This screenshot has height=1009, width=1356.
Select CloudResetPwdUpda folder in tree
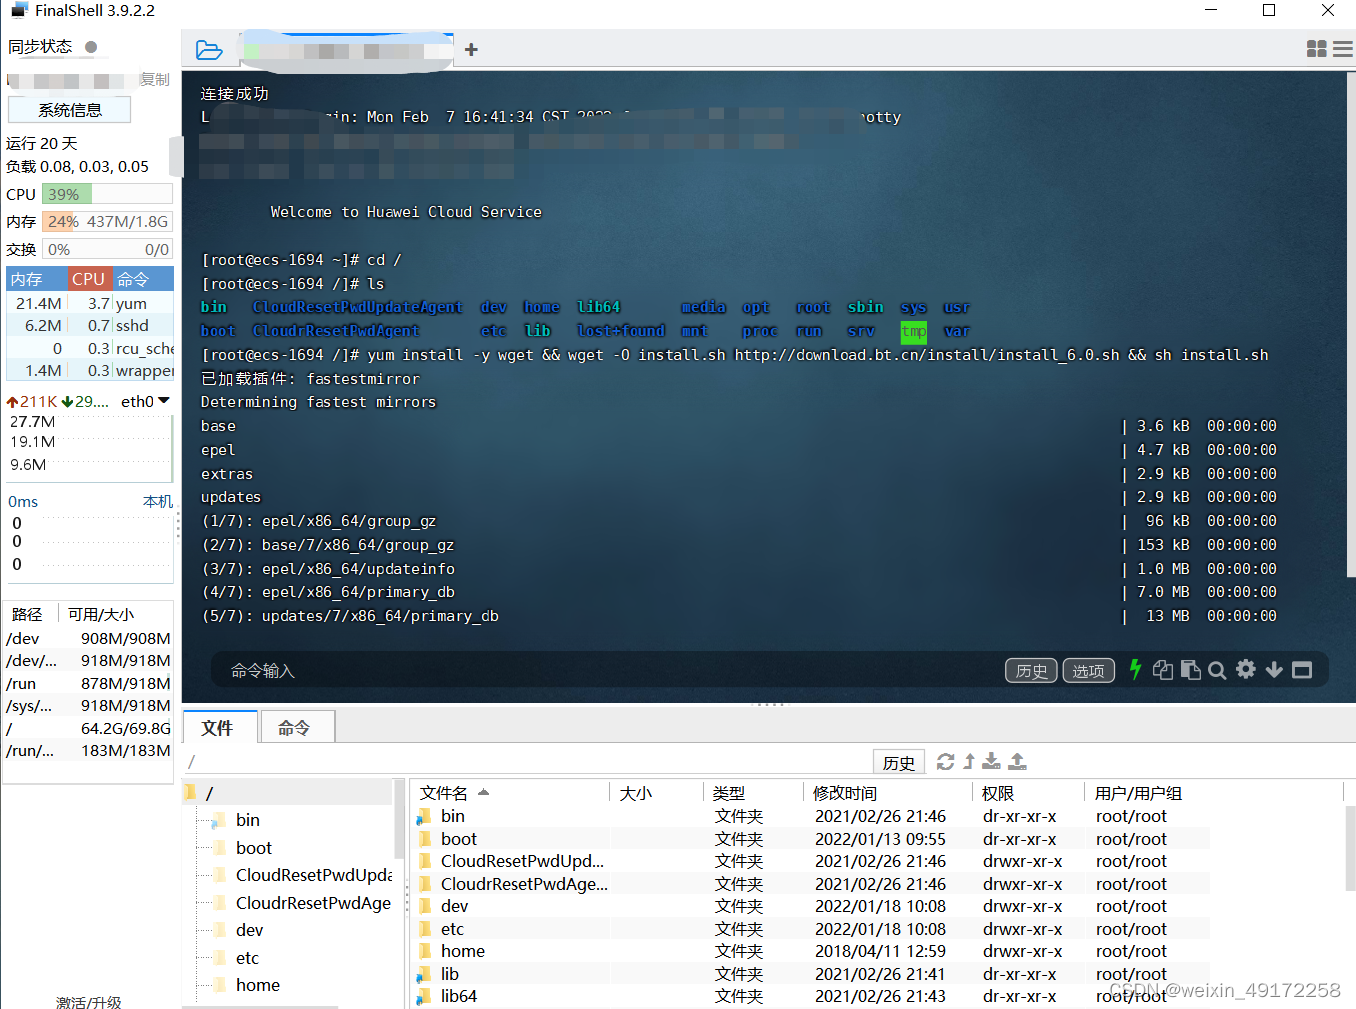click(314, 875)
